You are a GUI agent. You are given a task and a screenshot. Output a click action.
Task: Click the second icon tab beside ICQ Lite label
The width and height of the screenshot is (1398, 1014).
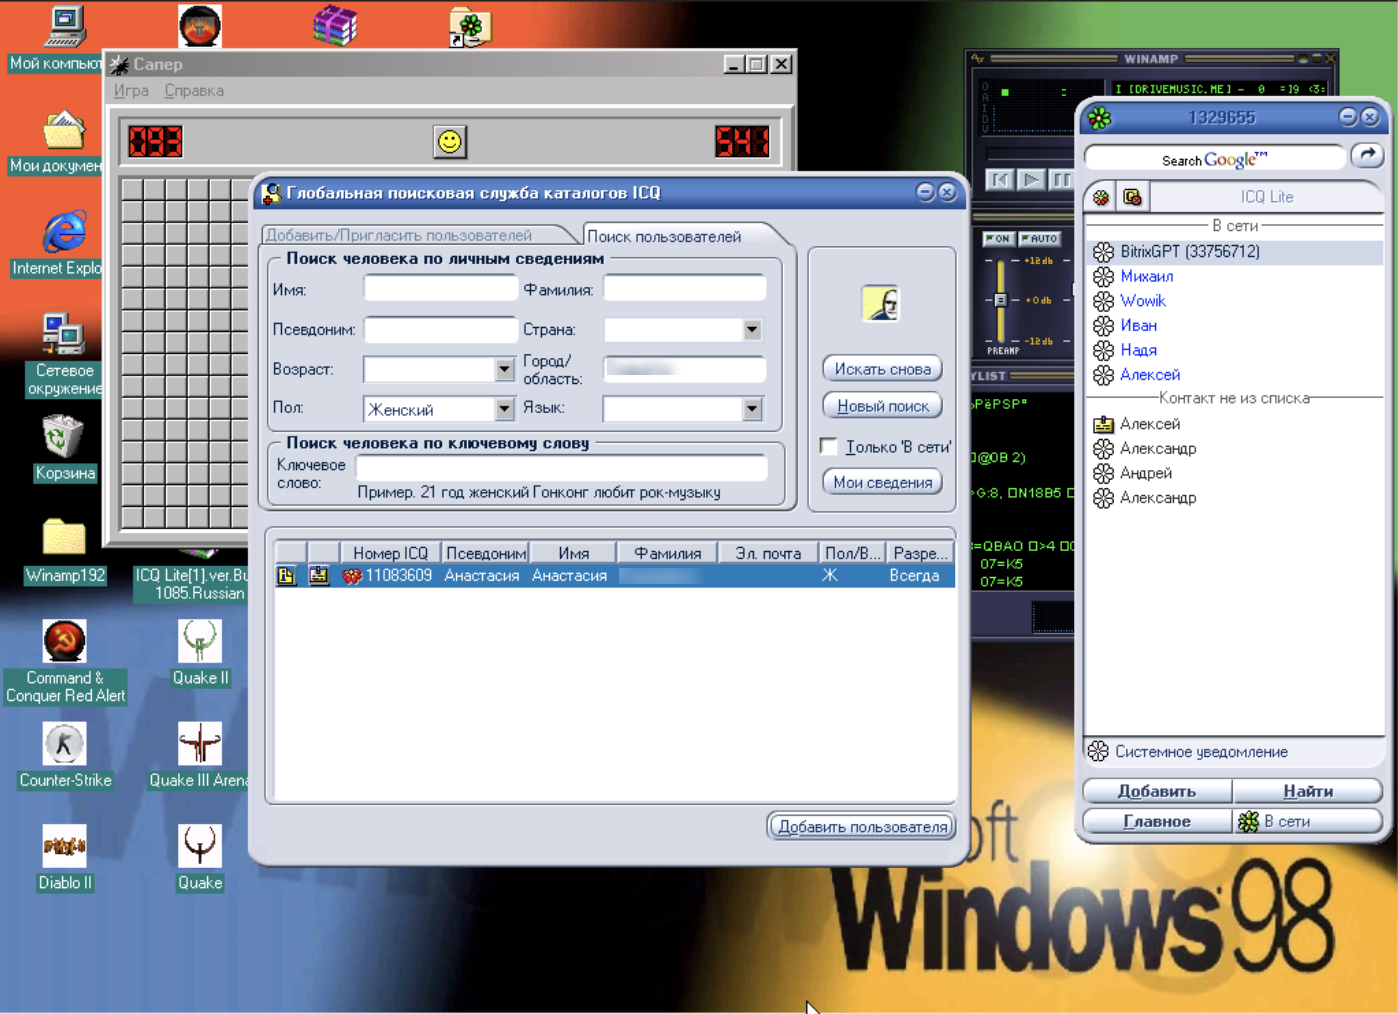[x=1132, y=197]
